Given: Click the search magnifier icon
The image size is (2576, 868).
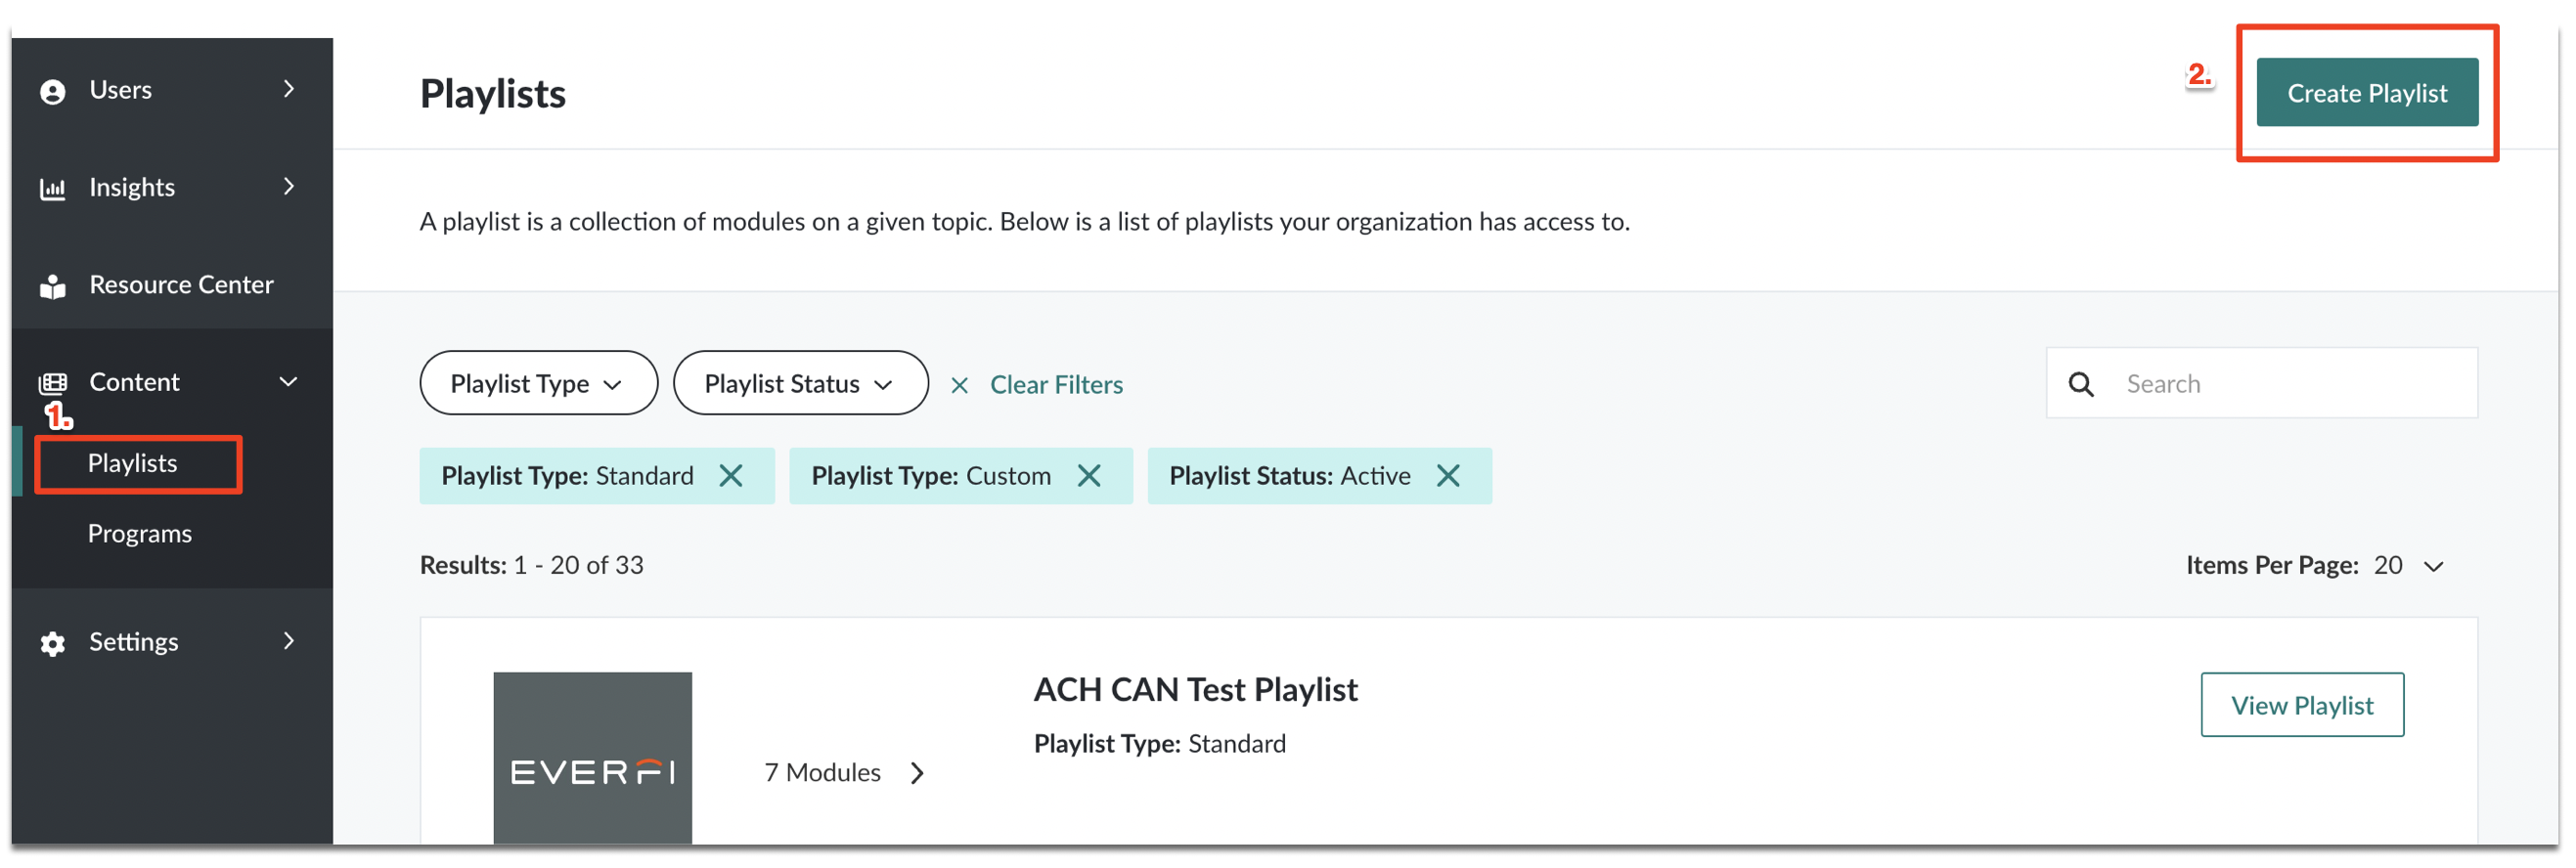Looking at the screenshot, I should point(2081,384).
